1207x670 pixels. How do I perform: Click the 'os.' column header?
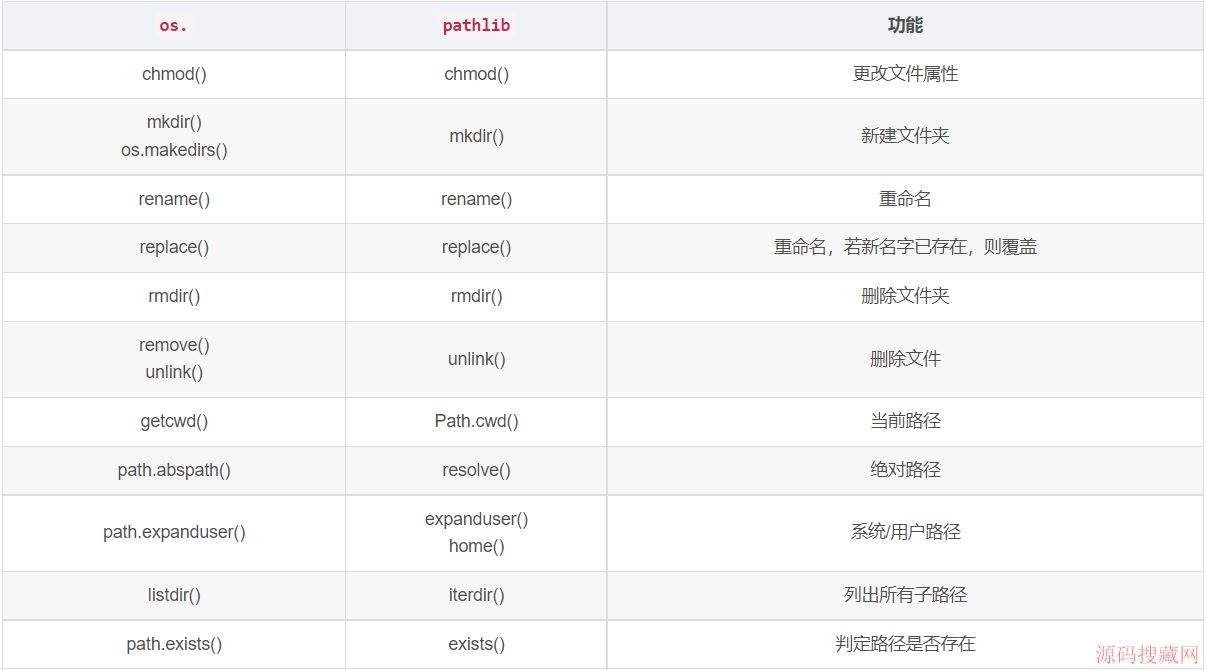174,26
